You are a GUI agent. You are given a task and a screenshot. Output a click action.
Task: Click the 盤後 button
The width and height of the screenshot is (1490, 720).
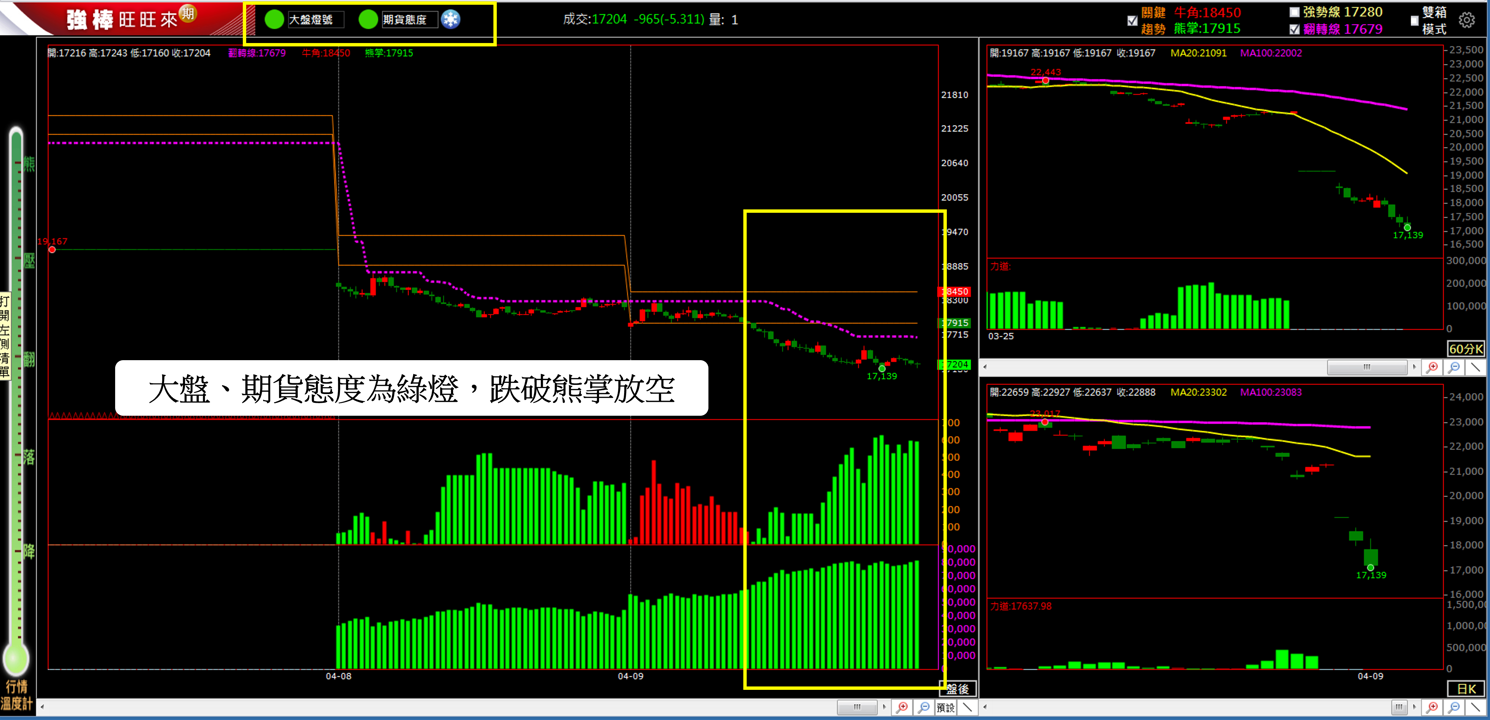point(957,689)
